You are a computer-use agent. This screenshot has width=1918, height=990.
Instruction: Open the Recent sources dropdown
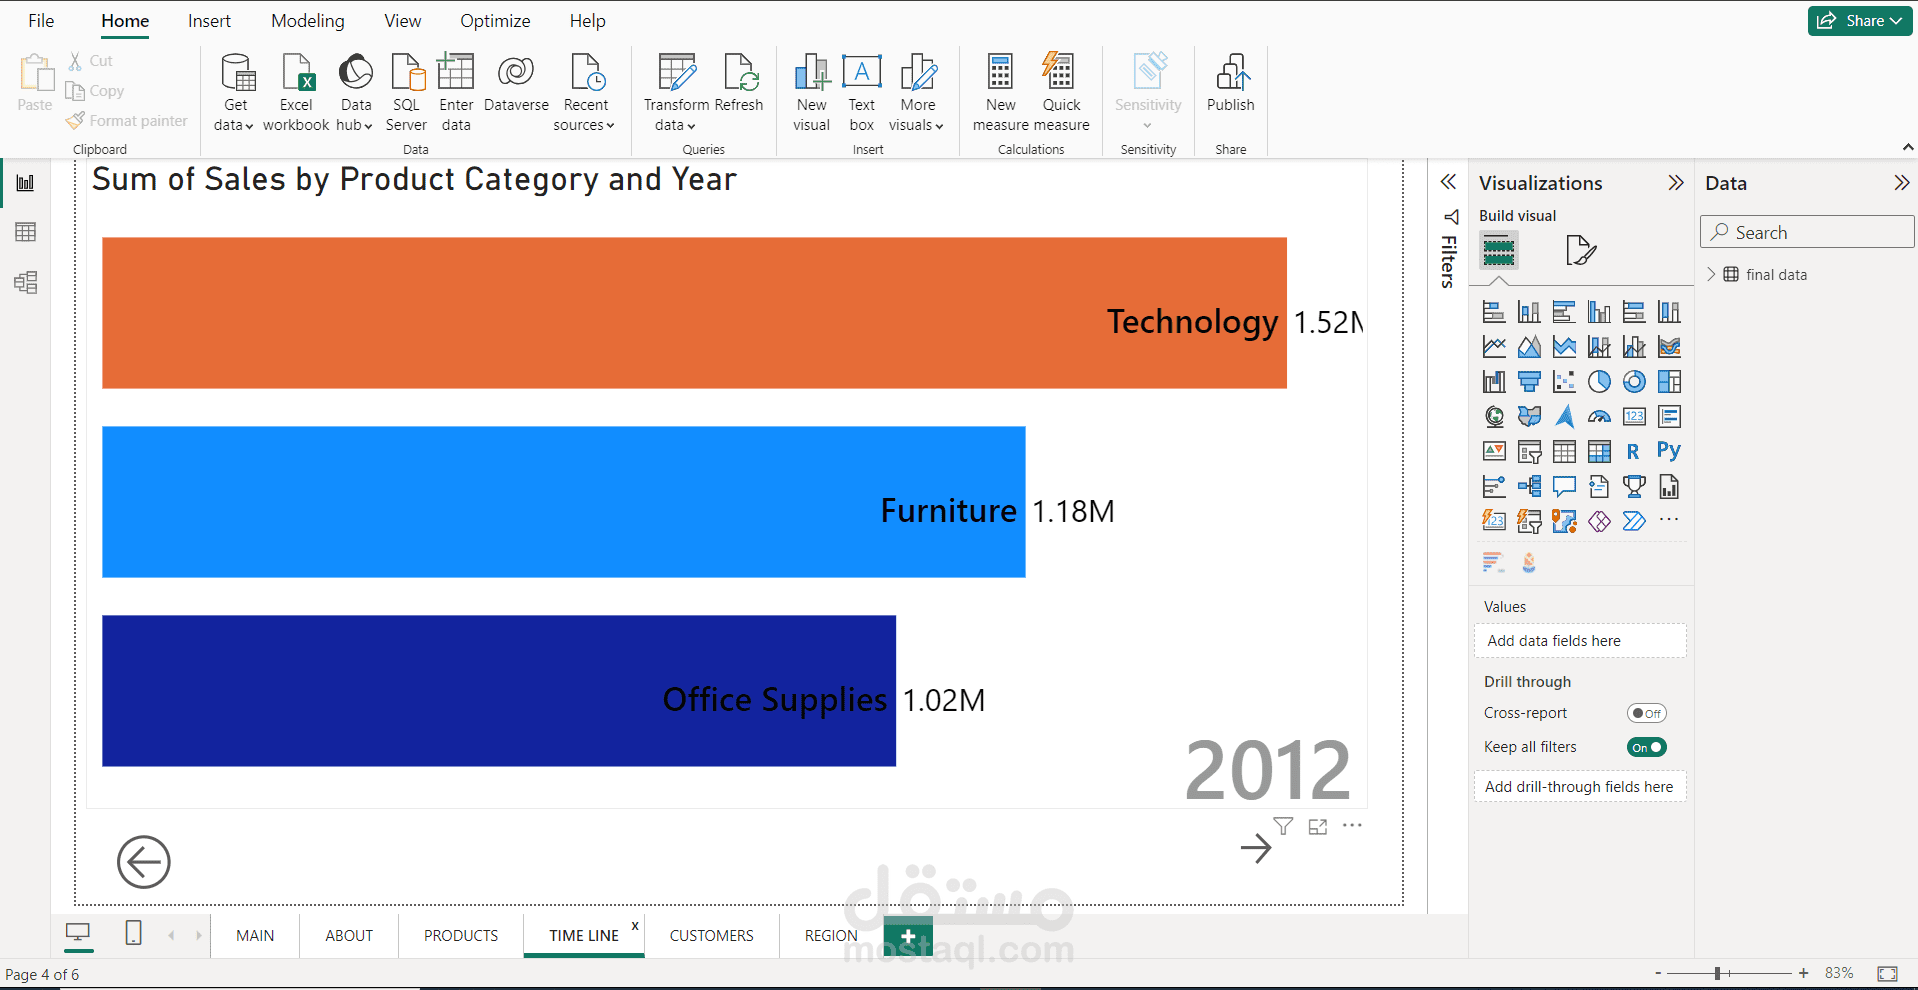[585, 92]
